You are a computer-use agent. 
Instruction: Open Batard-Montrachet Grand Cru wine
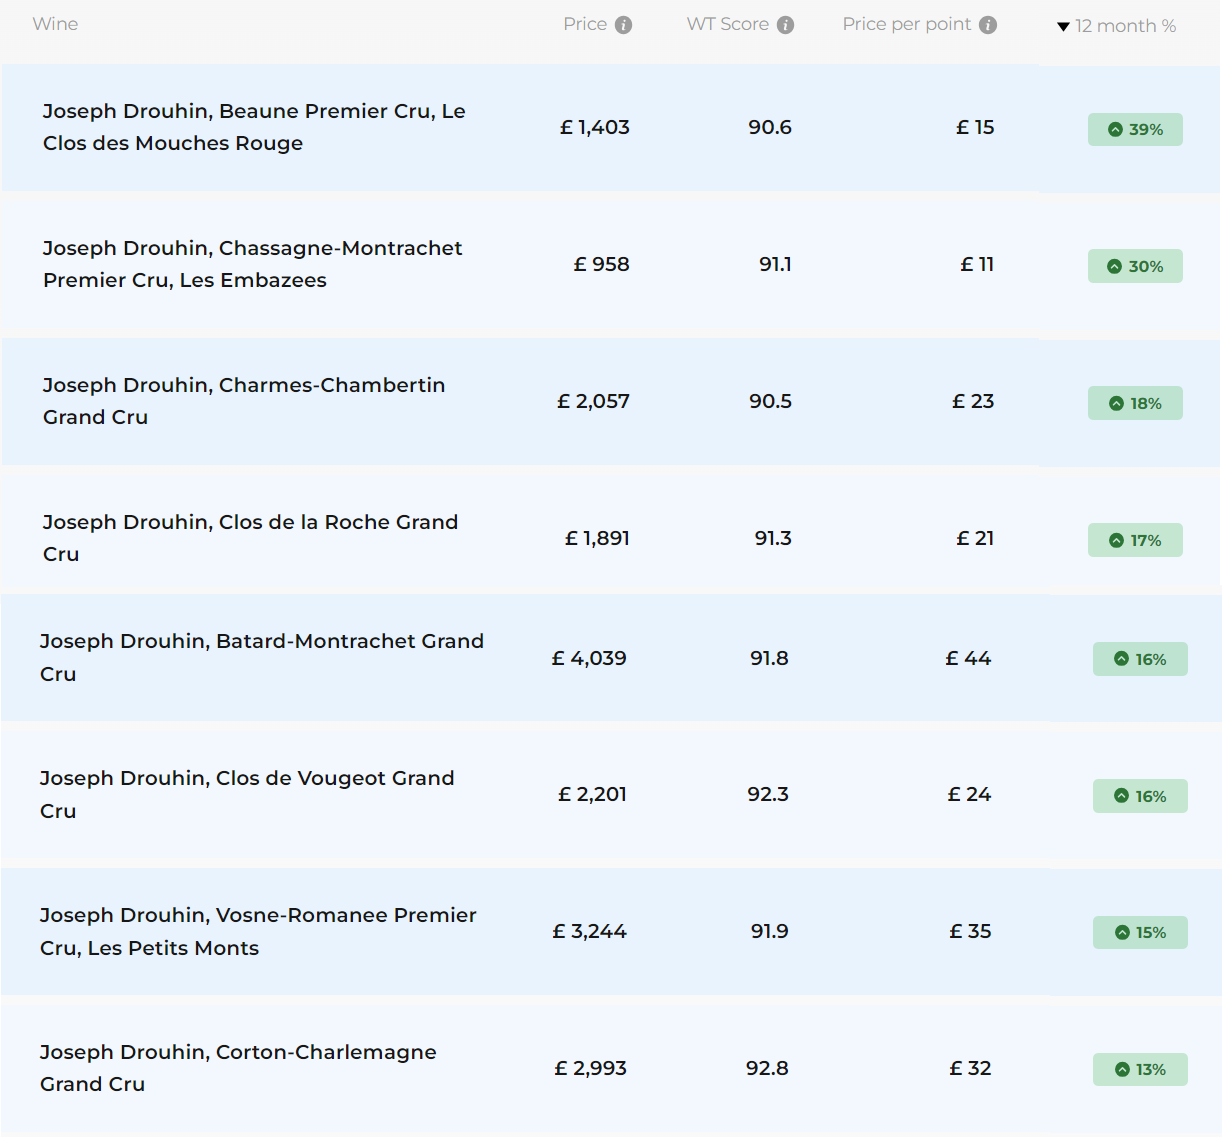click(x=261, y=657)
